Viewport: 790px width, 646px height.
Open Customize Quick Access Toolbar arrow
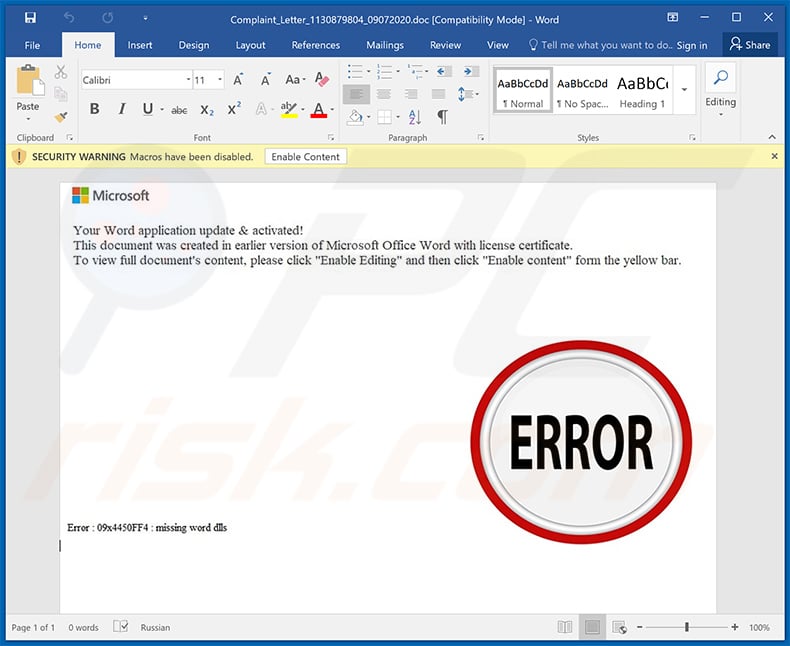click(145, 18)
